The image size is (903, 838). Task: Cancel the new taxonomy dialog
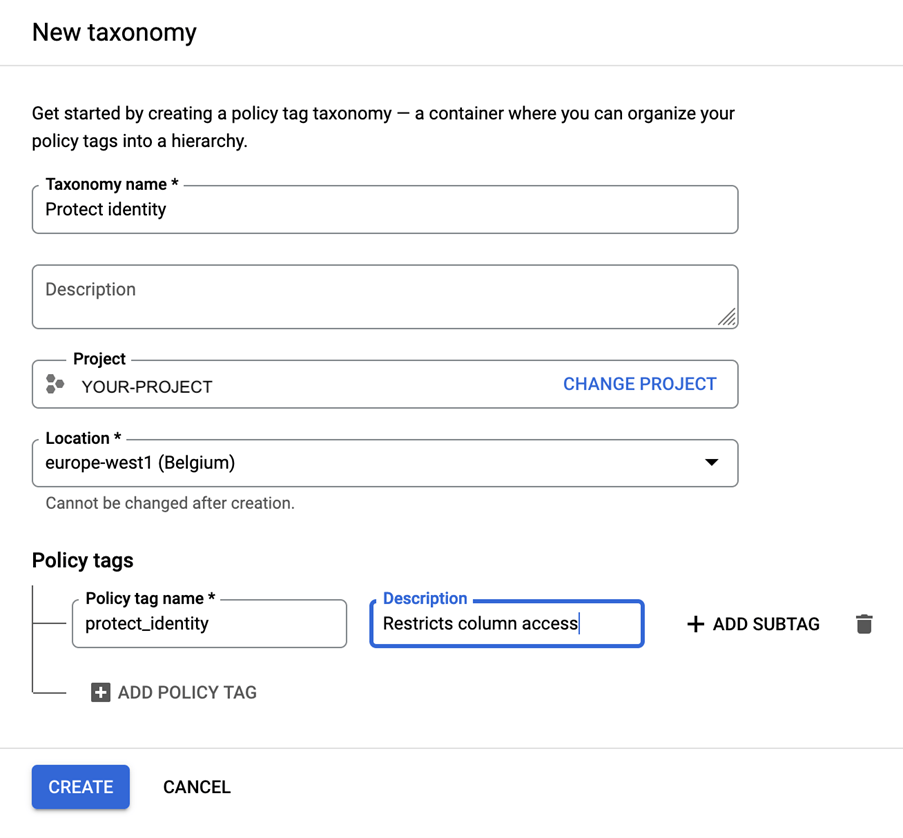pyautogui.click(x=197, y=787)
